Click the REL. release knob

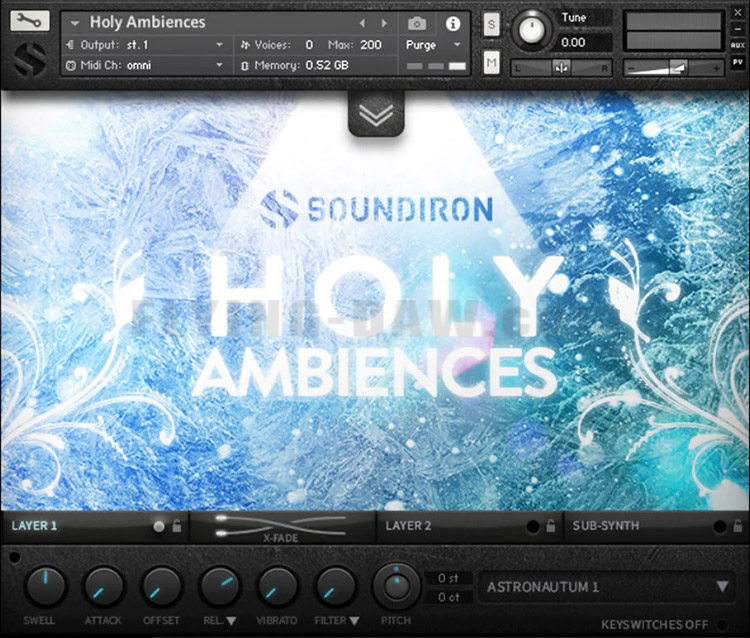[220, 587]
